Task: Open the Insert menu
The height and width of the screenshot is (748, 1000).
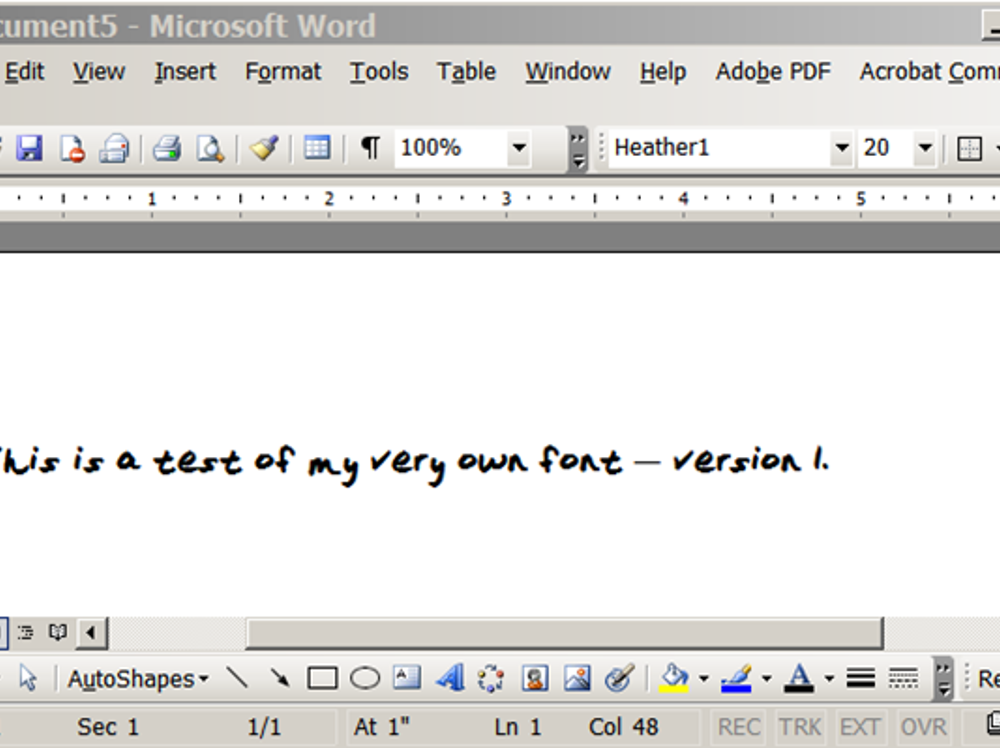Action: [x=185, y=72]
